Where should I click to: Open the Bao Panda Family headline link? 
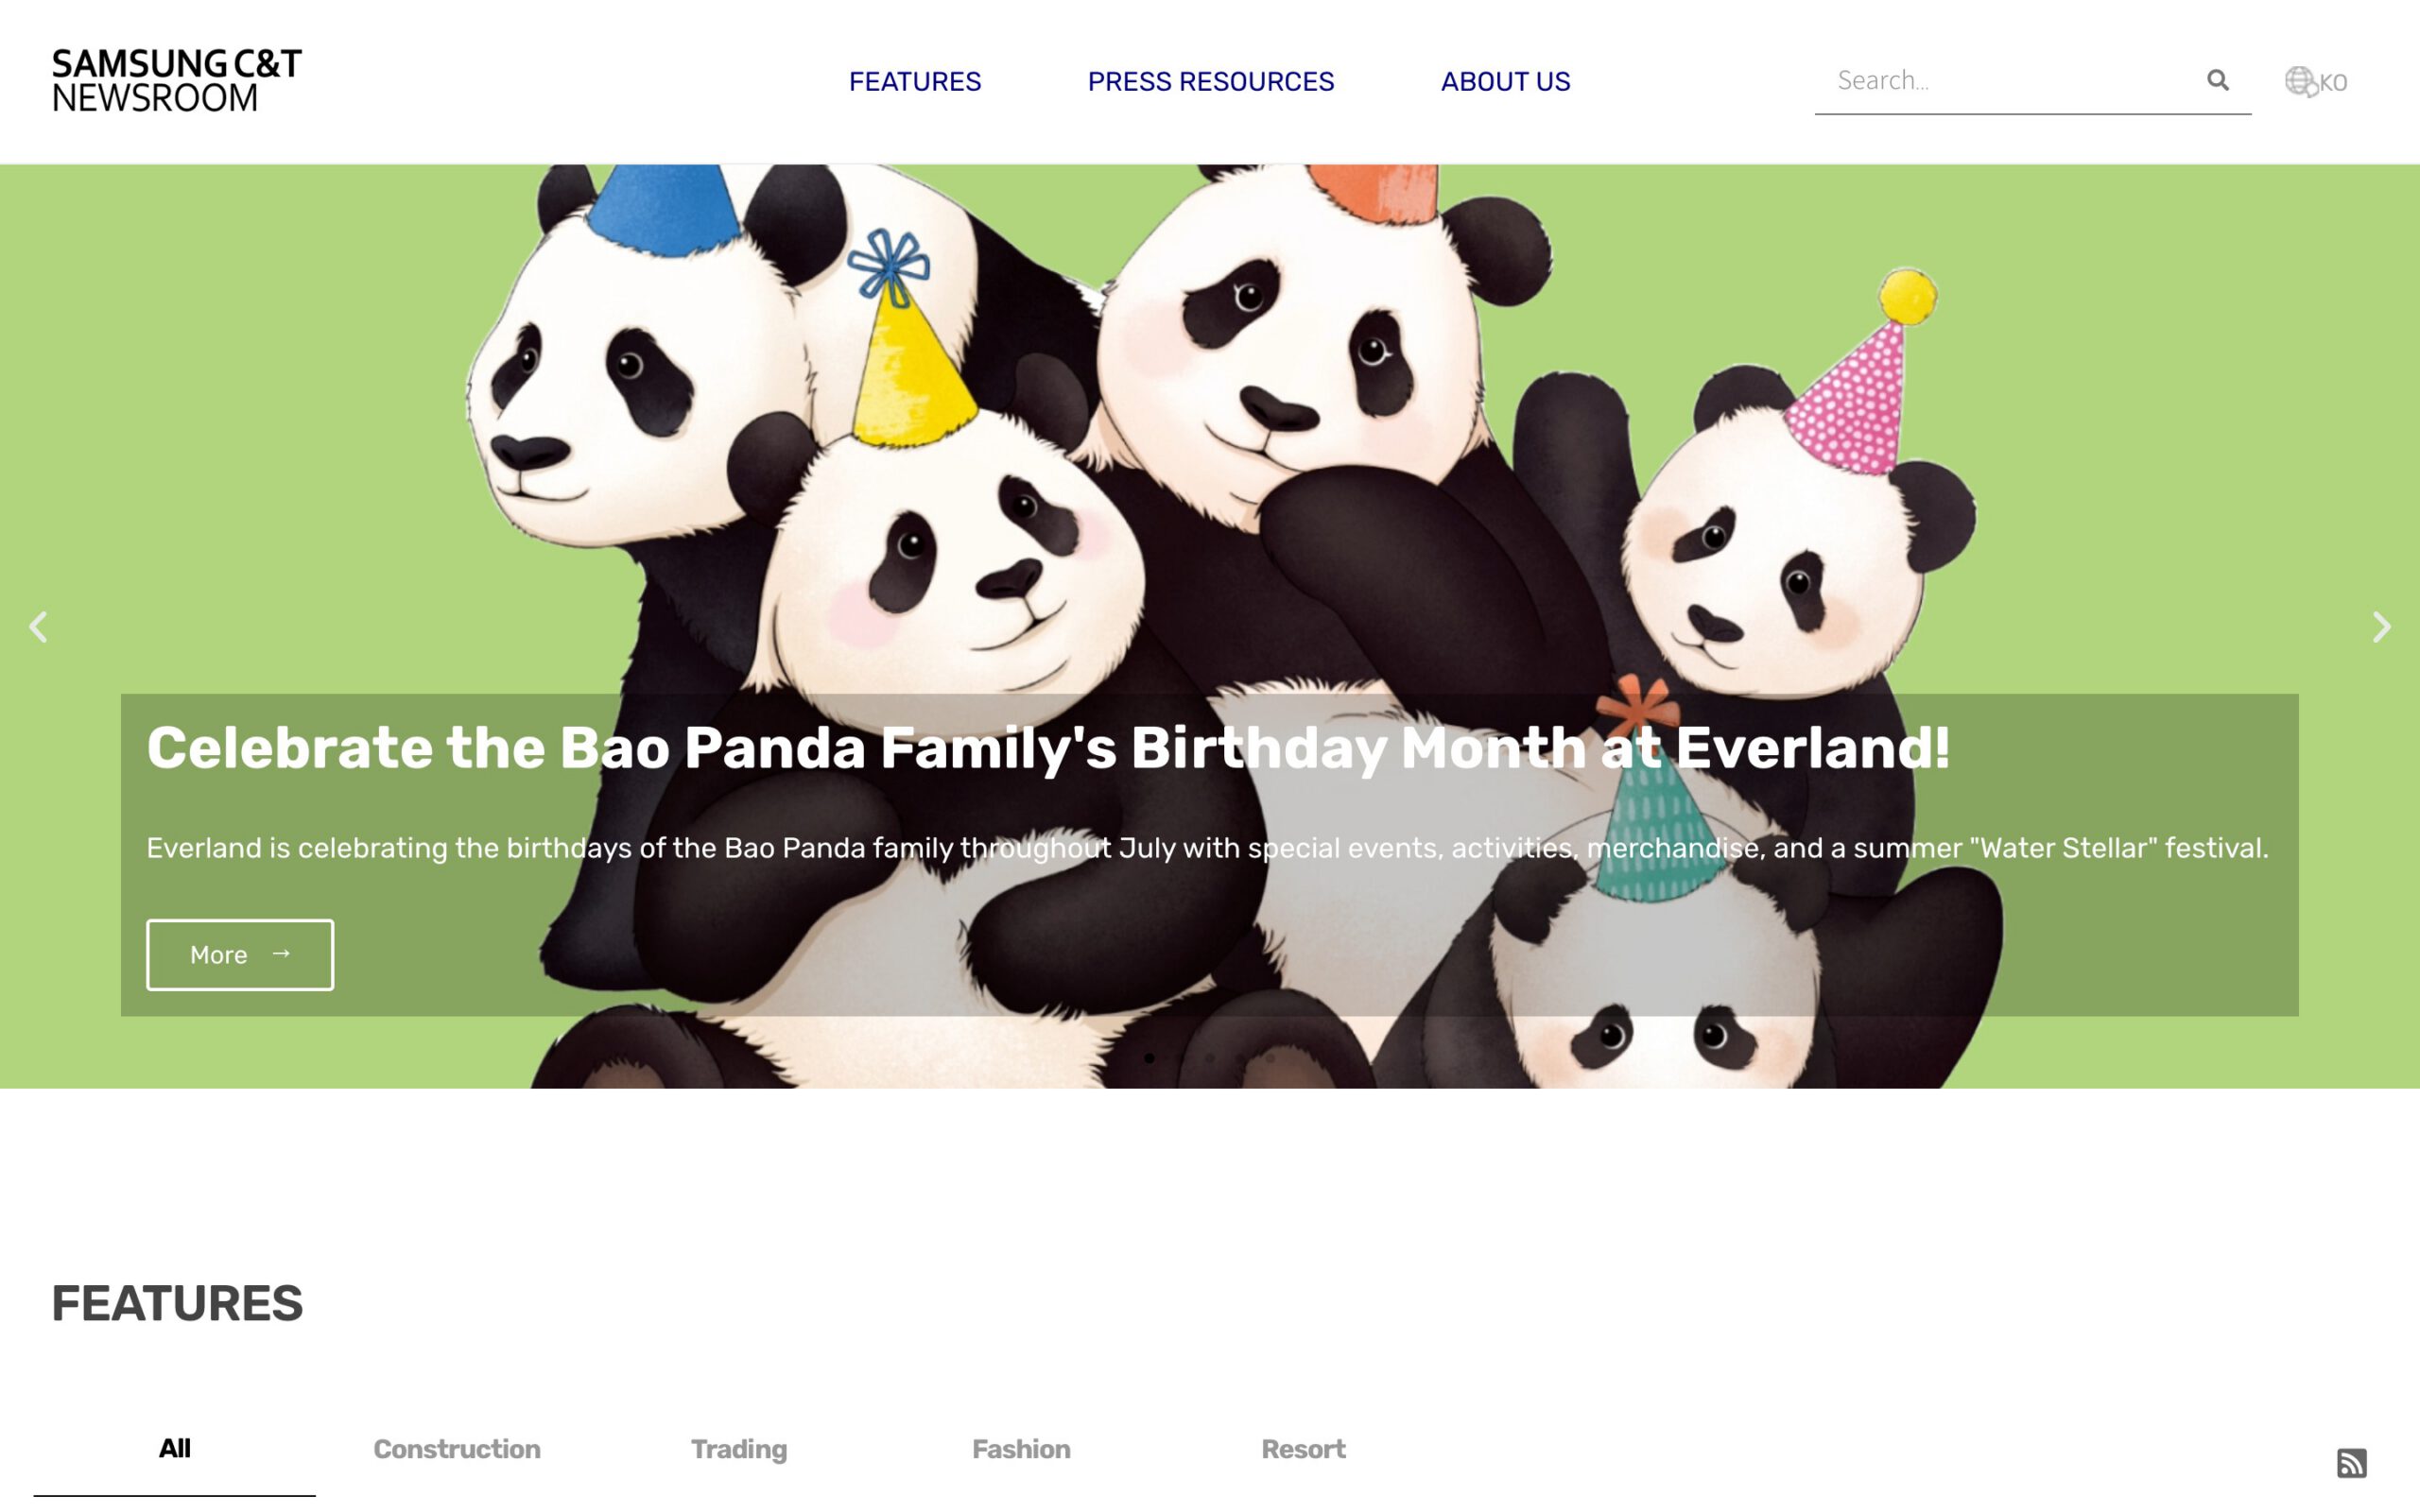point(1048,748)
